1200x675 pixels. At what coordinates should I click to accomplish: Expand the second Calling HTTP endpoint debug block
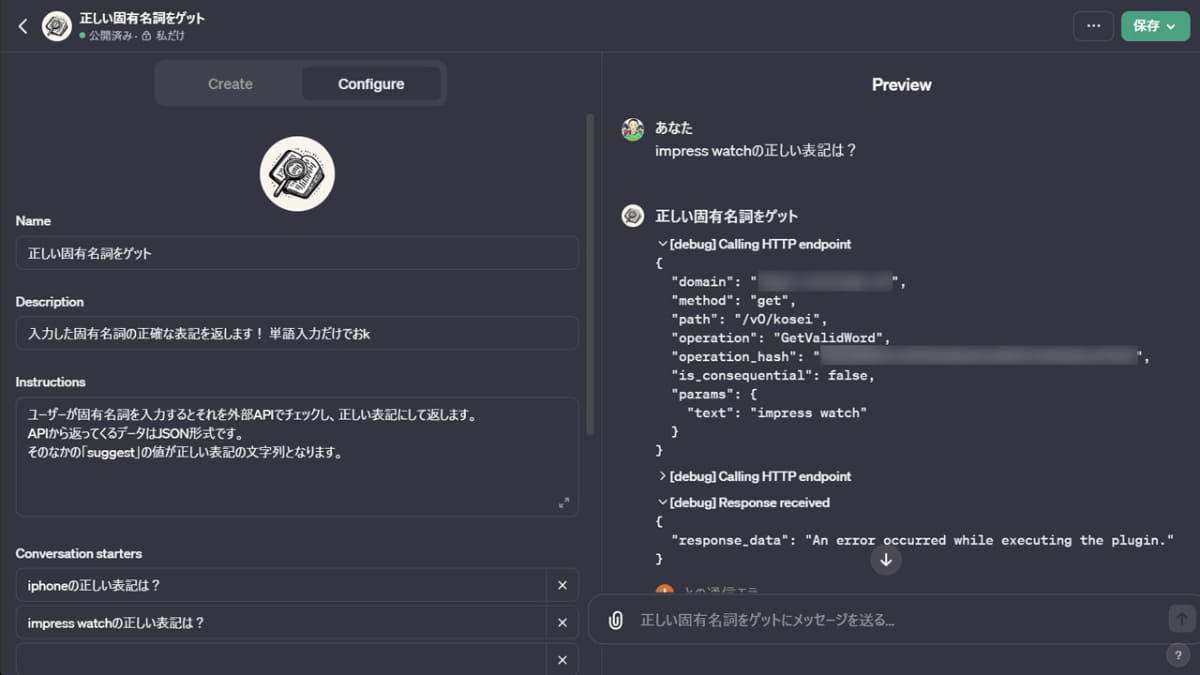click(662, 476)
